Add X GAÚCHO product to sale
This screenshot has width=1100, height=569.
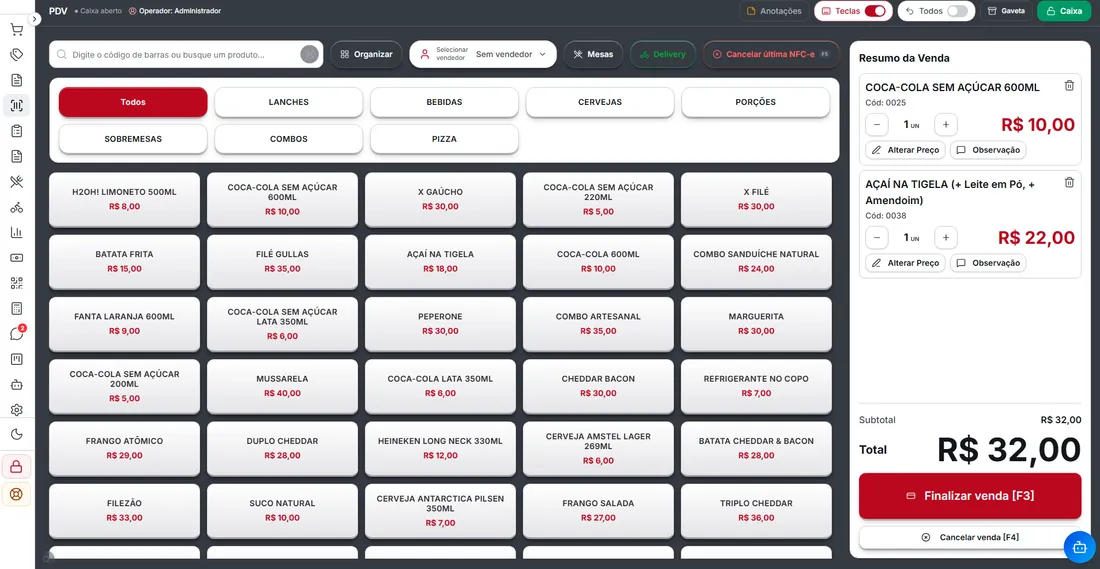pyautogui.click(x=441, y=200)
